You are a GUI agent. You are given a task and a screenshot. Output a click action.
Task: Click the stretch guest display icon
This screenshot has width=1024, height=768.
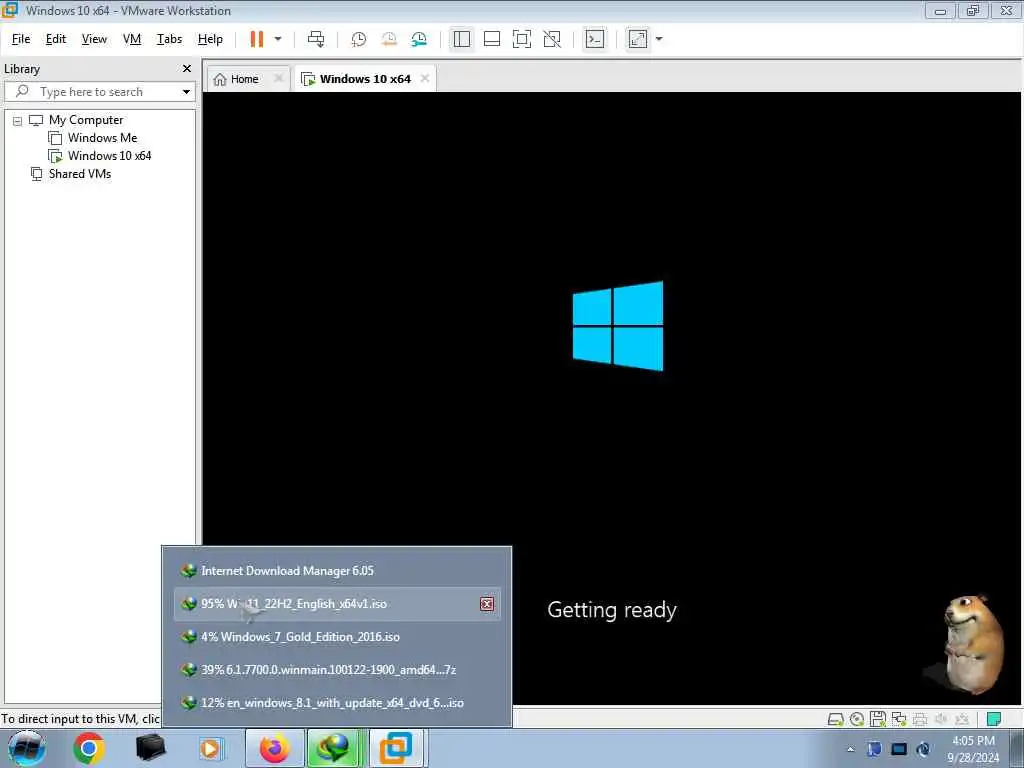[638, 39]
